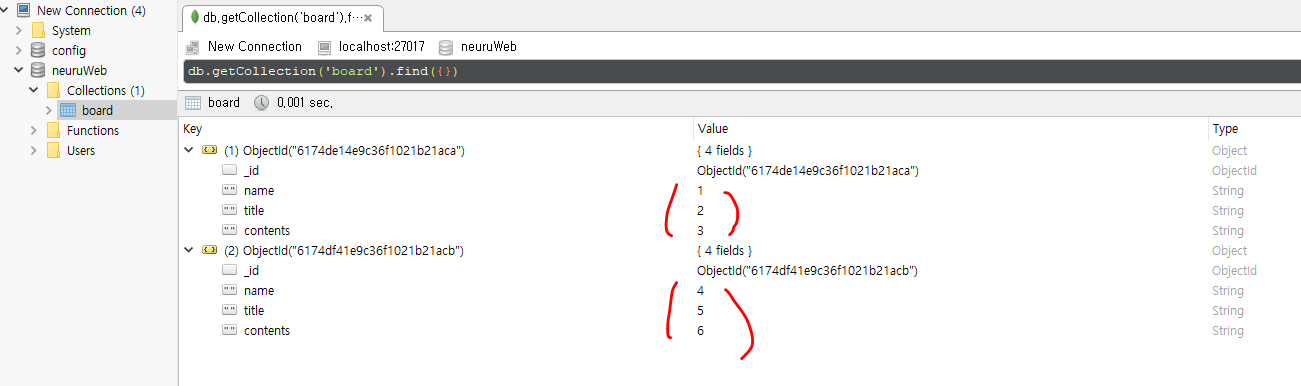The image size is (1301, 386).
Task: Click the name value 4 cell
Action: coord(700,291)
